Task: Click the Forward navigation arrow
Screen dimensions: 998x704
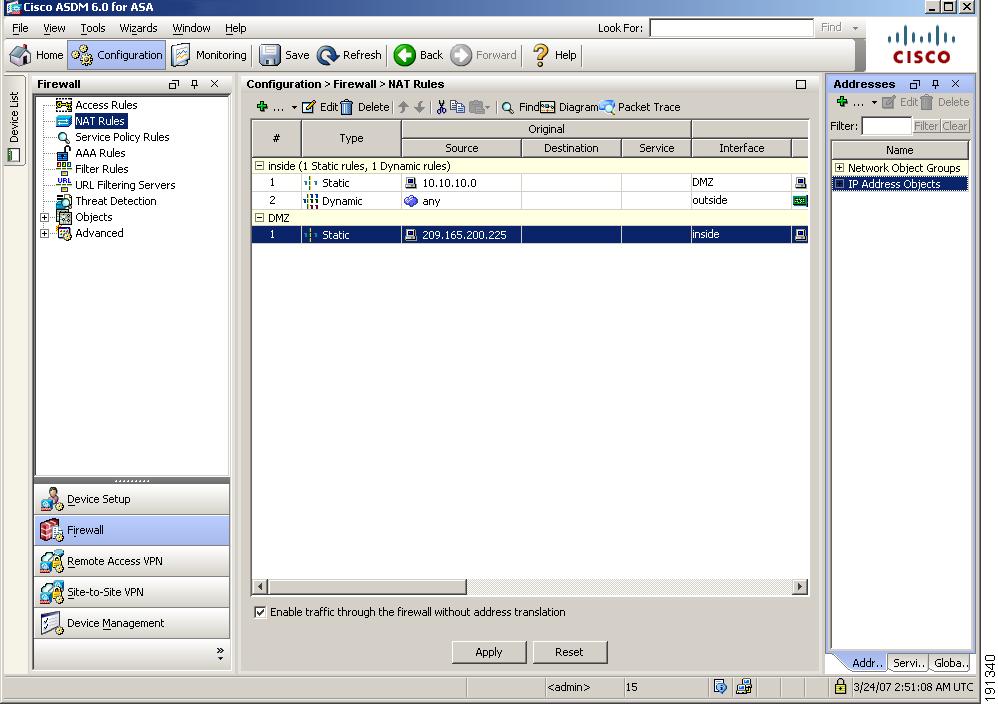Action: point(484,55)
